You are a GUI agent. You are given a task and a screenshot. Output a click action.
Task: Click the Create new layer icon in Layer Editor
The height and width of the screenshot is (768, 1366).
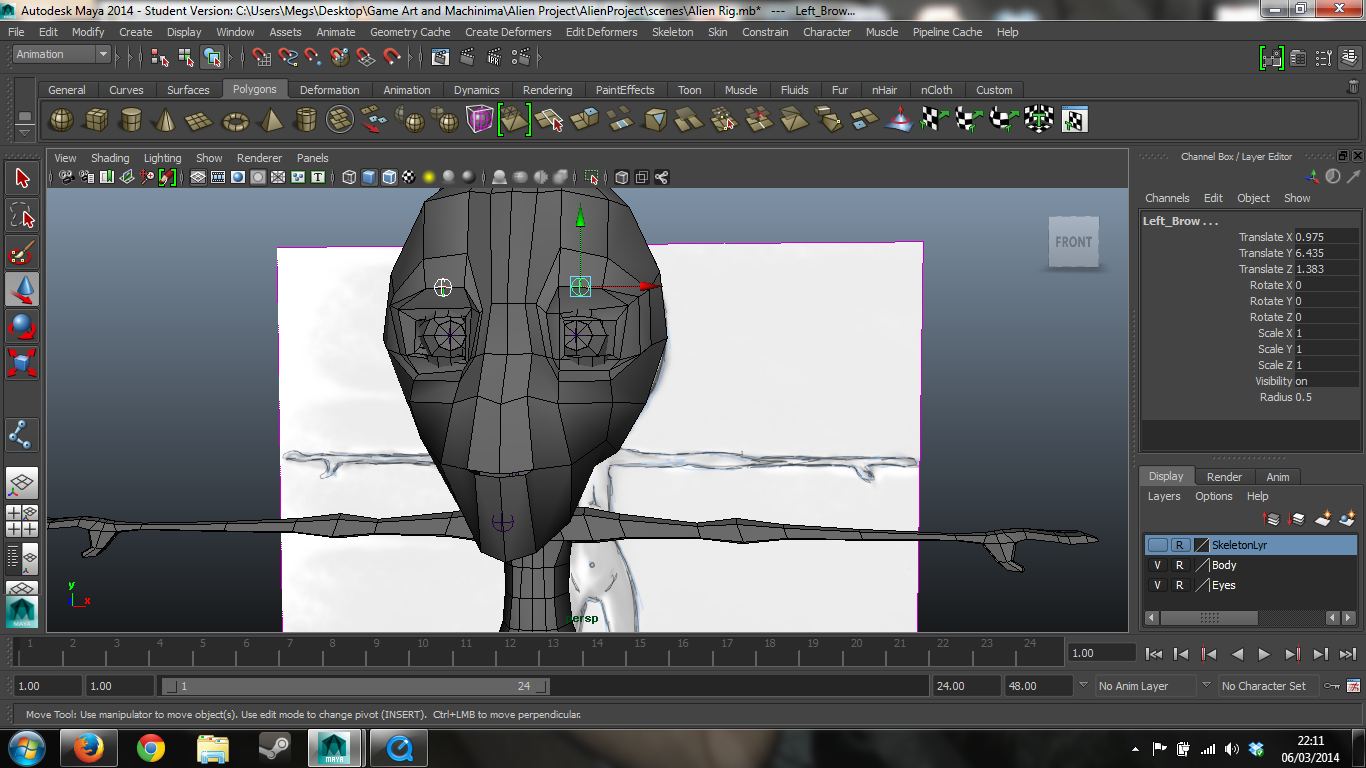(1322, 518)
